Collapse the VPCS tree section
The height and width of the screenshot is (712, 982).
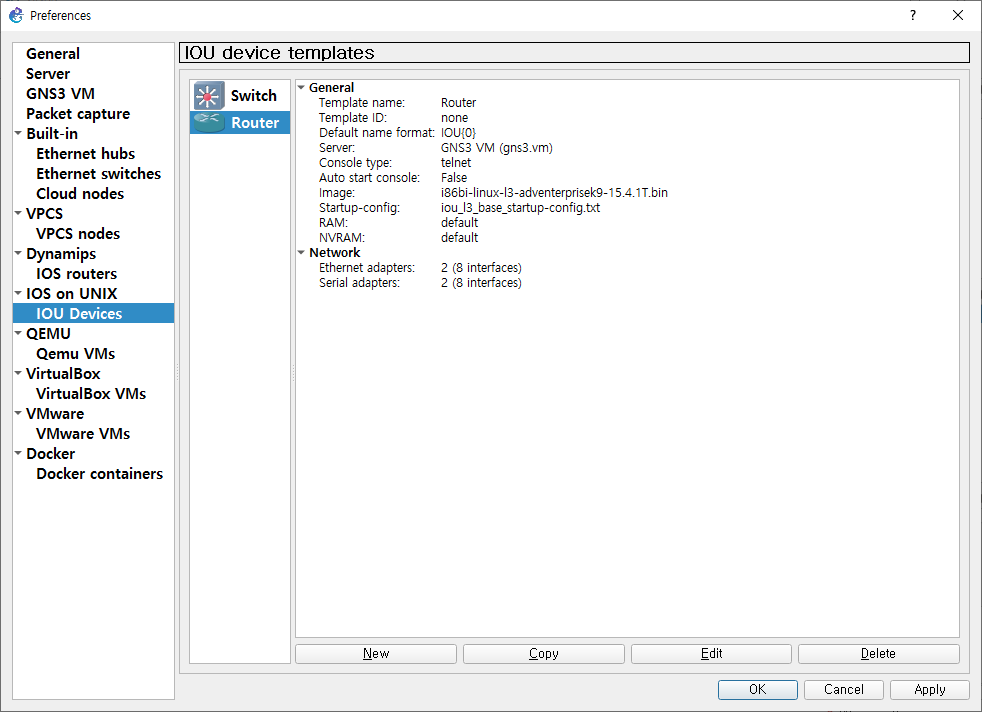[18, 213]
